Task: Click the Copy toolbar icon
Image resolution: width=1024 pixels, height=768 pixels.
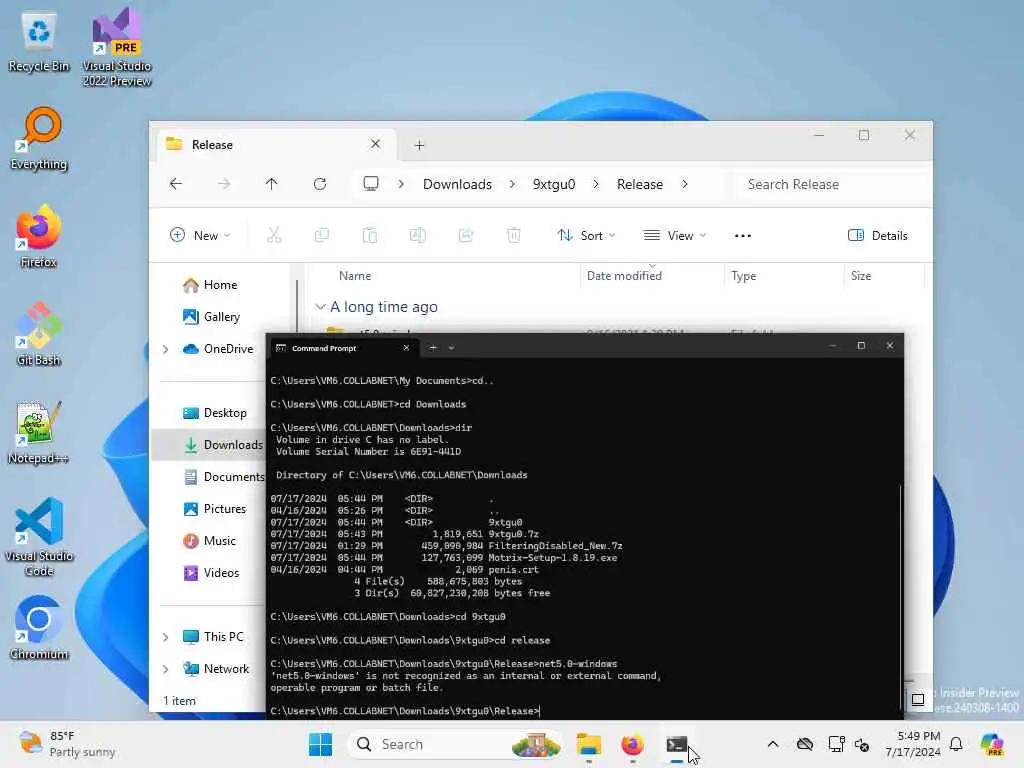Action: pos(321,235)
